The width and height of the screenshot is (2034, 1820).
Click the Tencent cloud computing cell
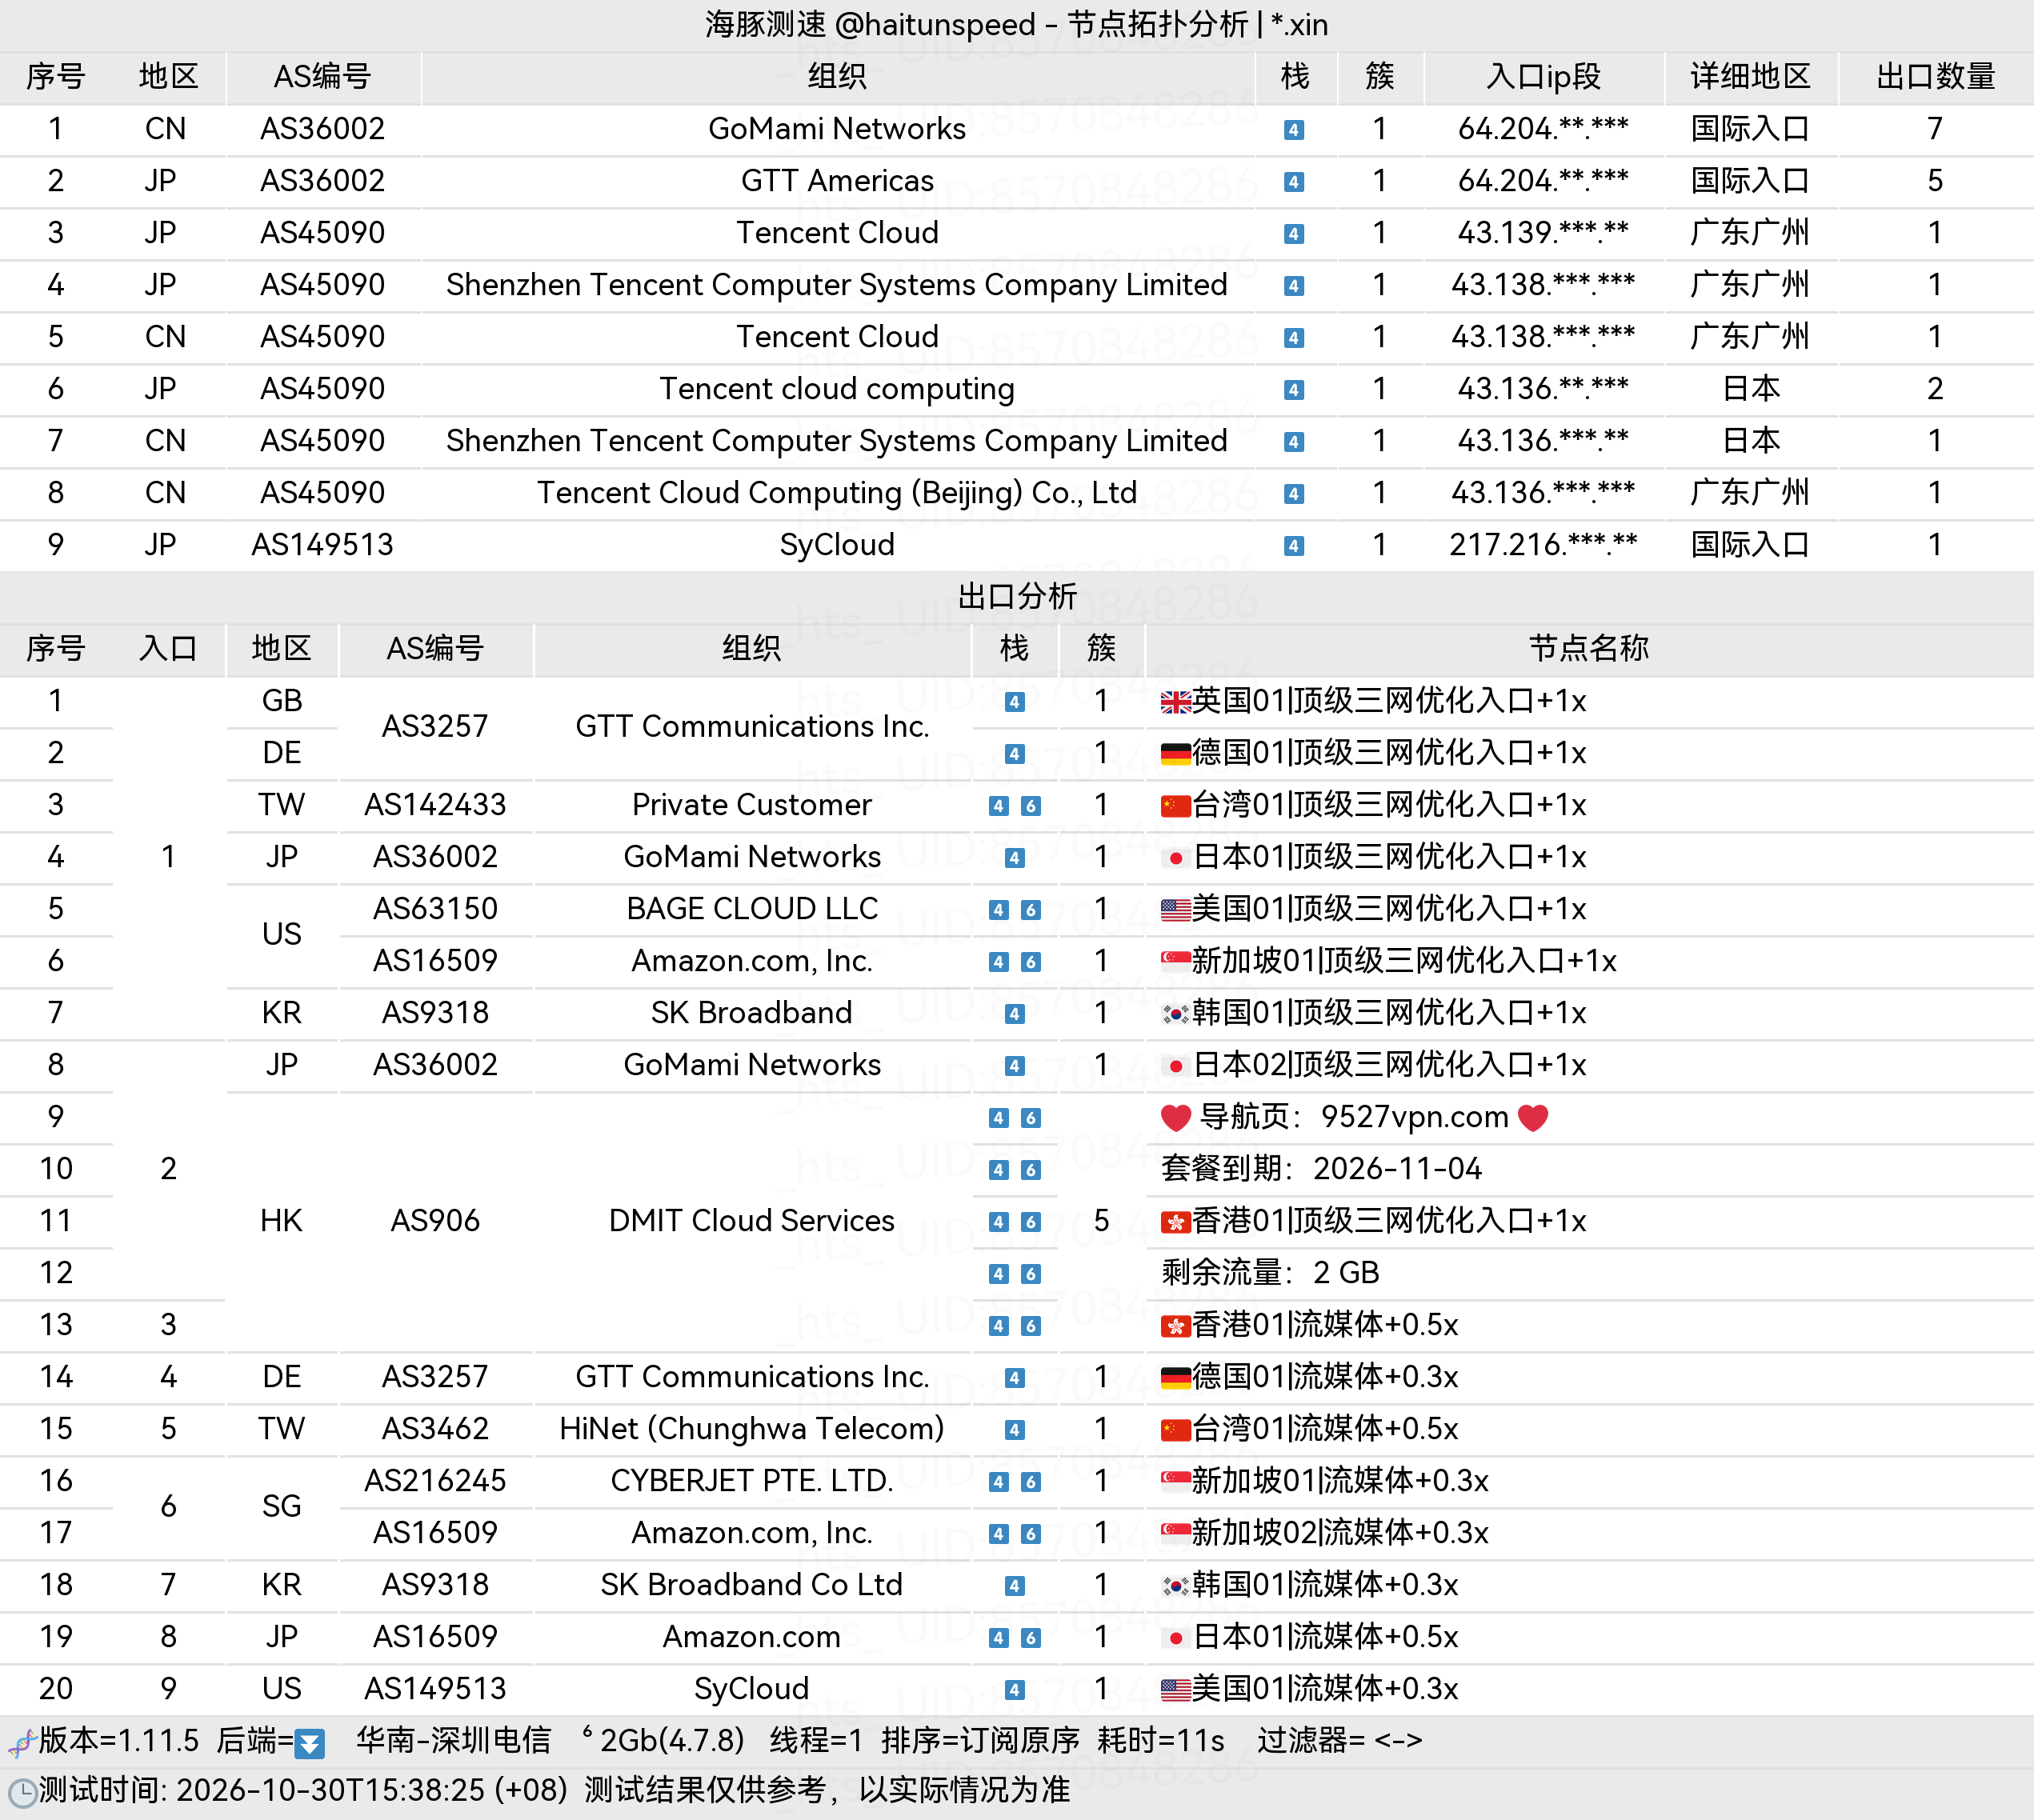click(837, 389)
